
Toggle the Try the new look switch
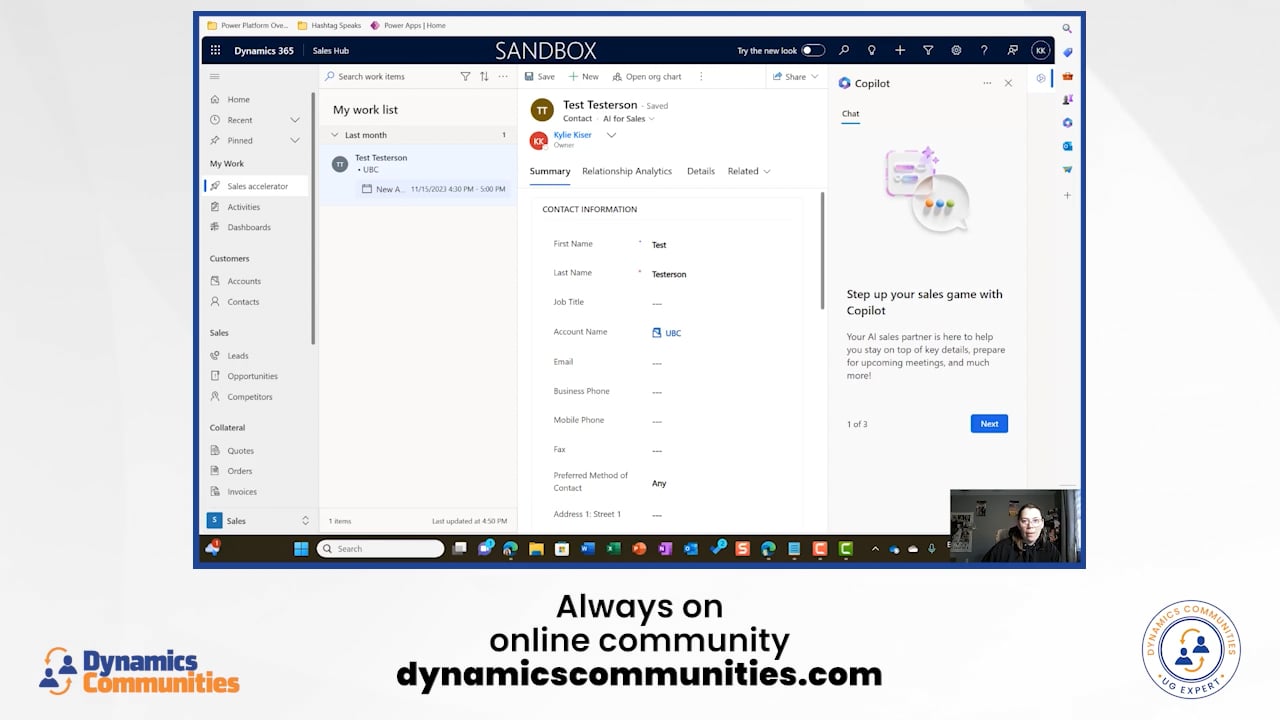(x=813, y=50)
